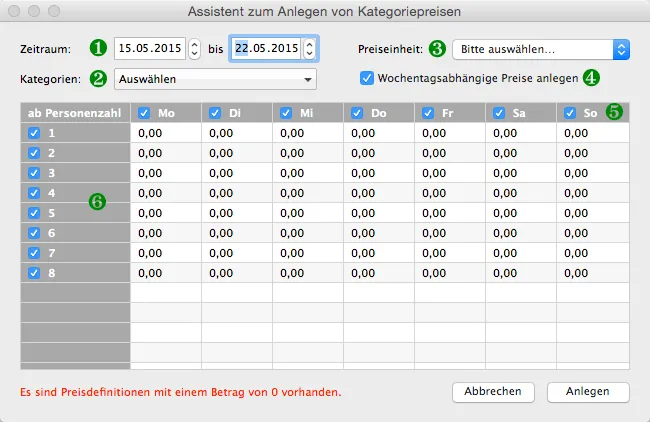Uncheck the Mi weekday column checkbox
This screenshot has height=422, width=650.
(286, 113)
